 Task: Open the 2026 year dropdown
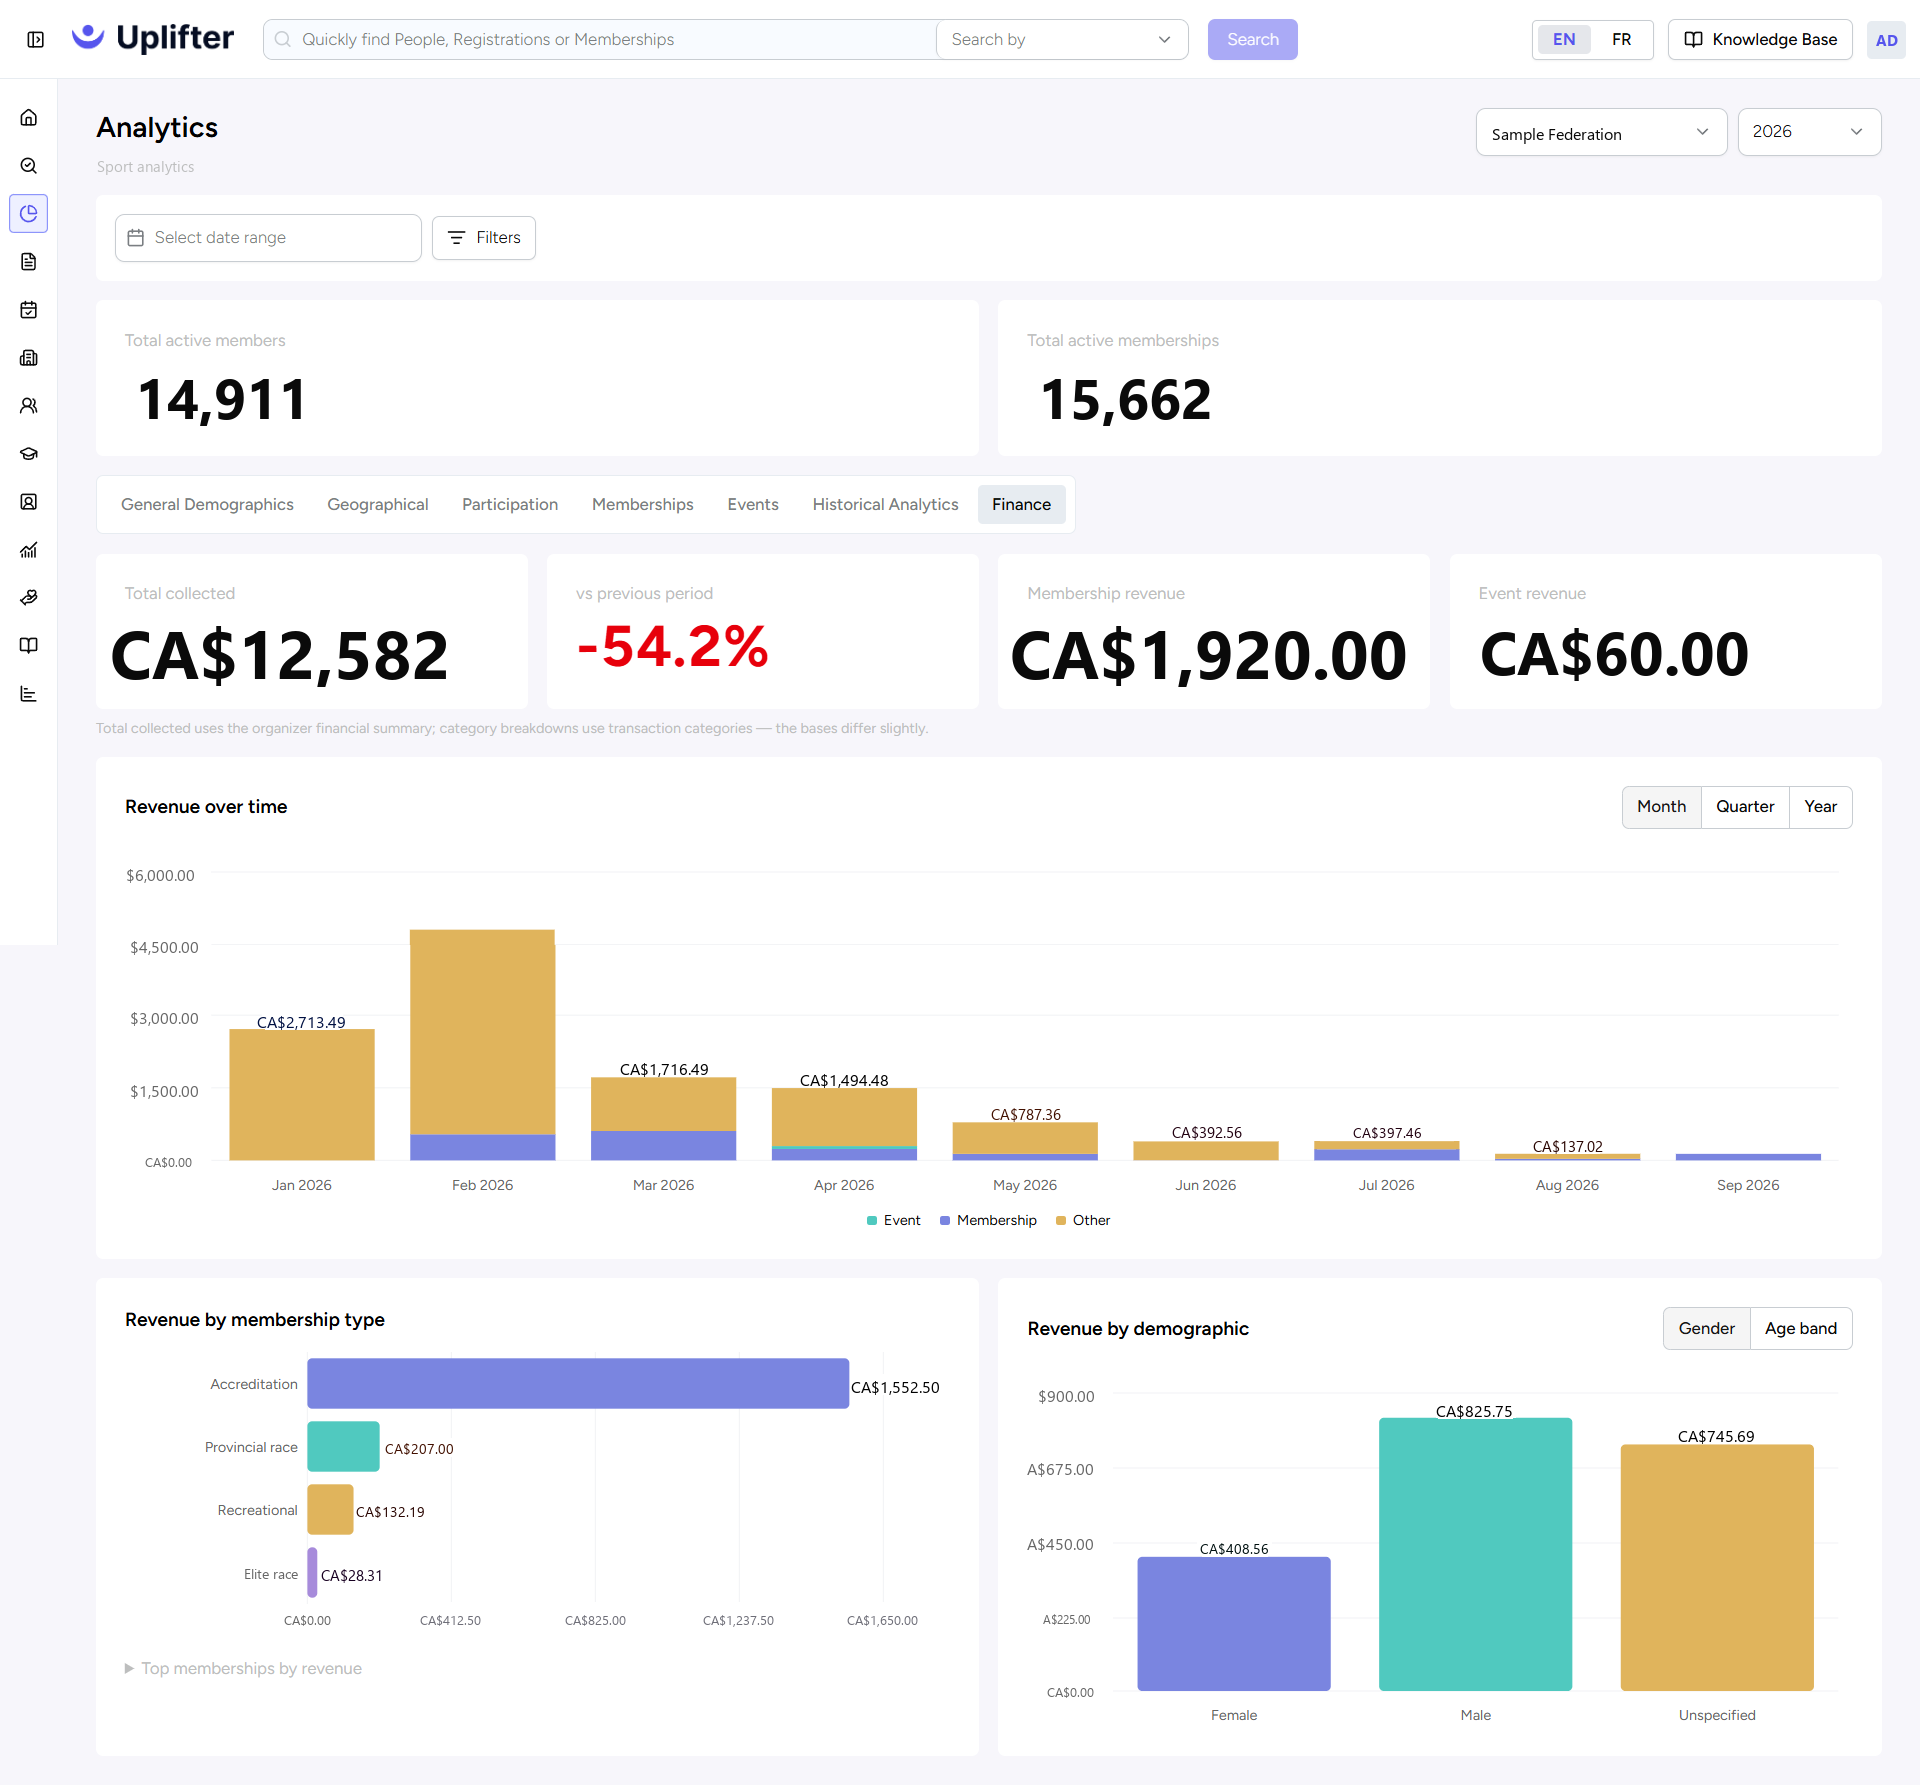[1809, 132]
